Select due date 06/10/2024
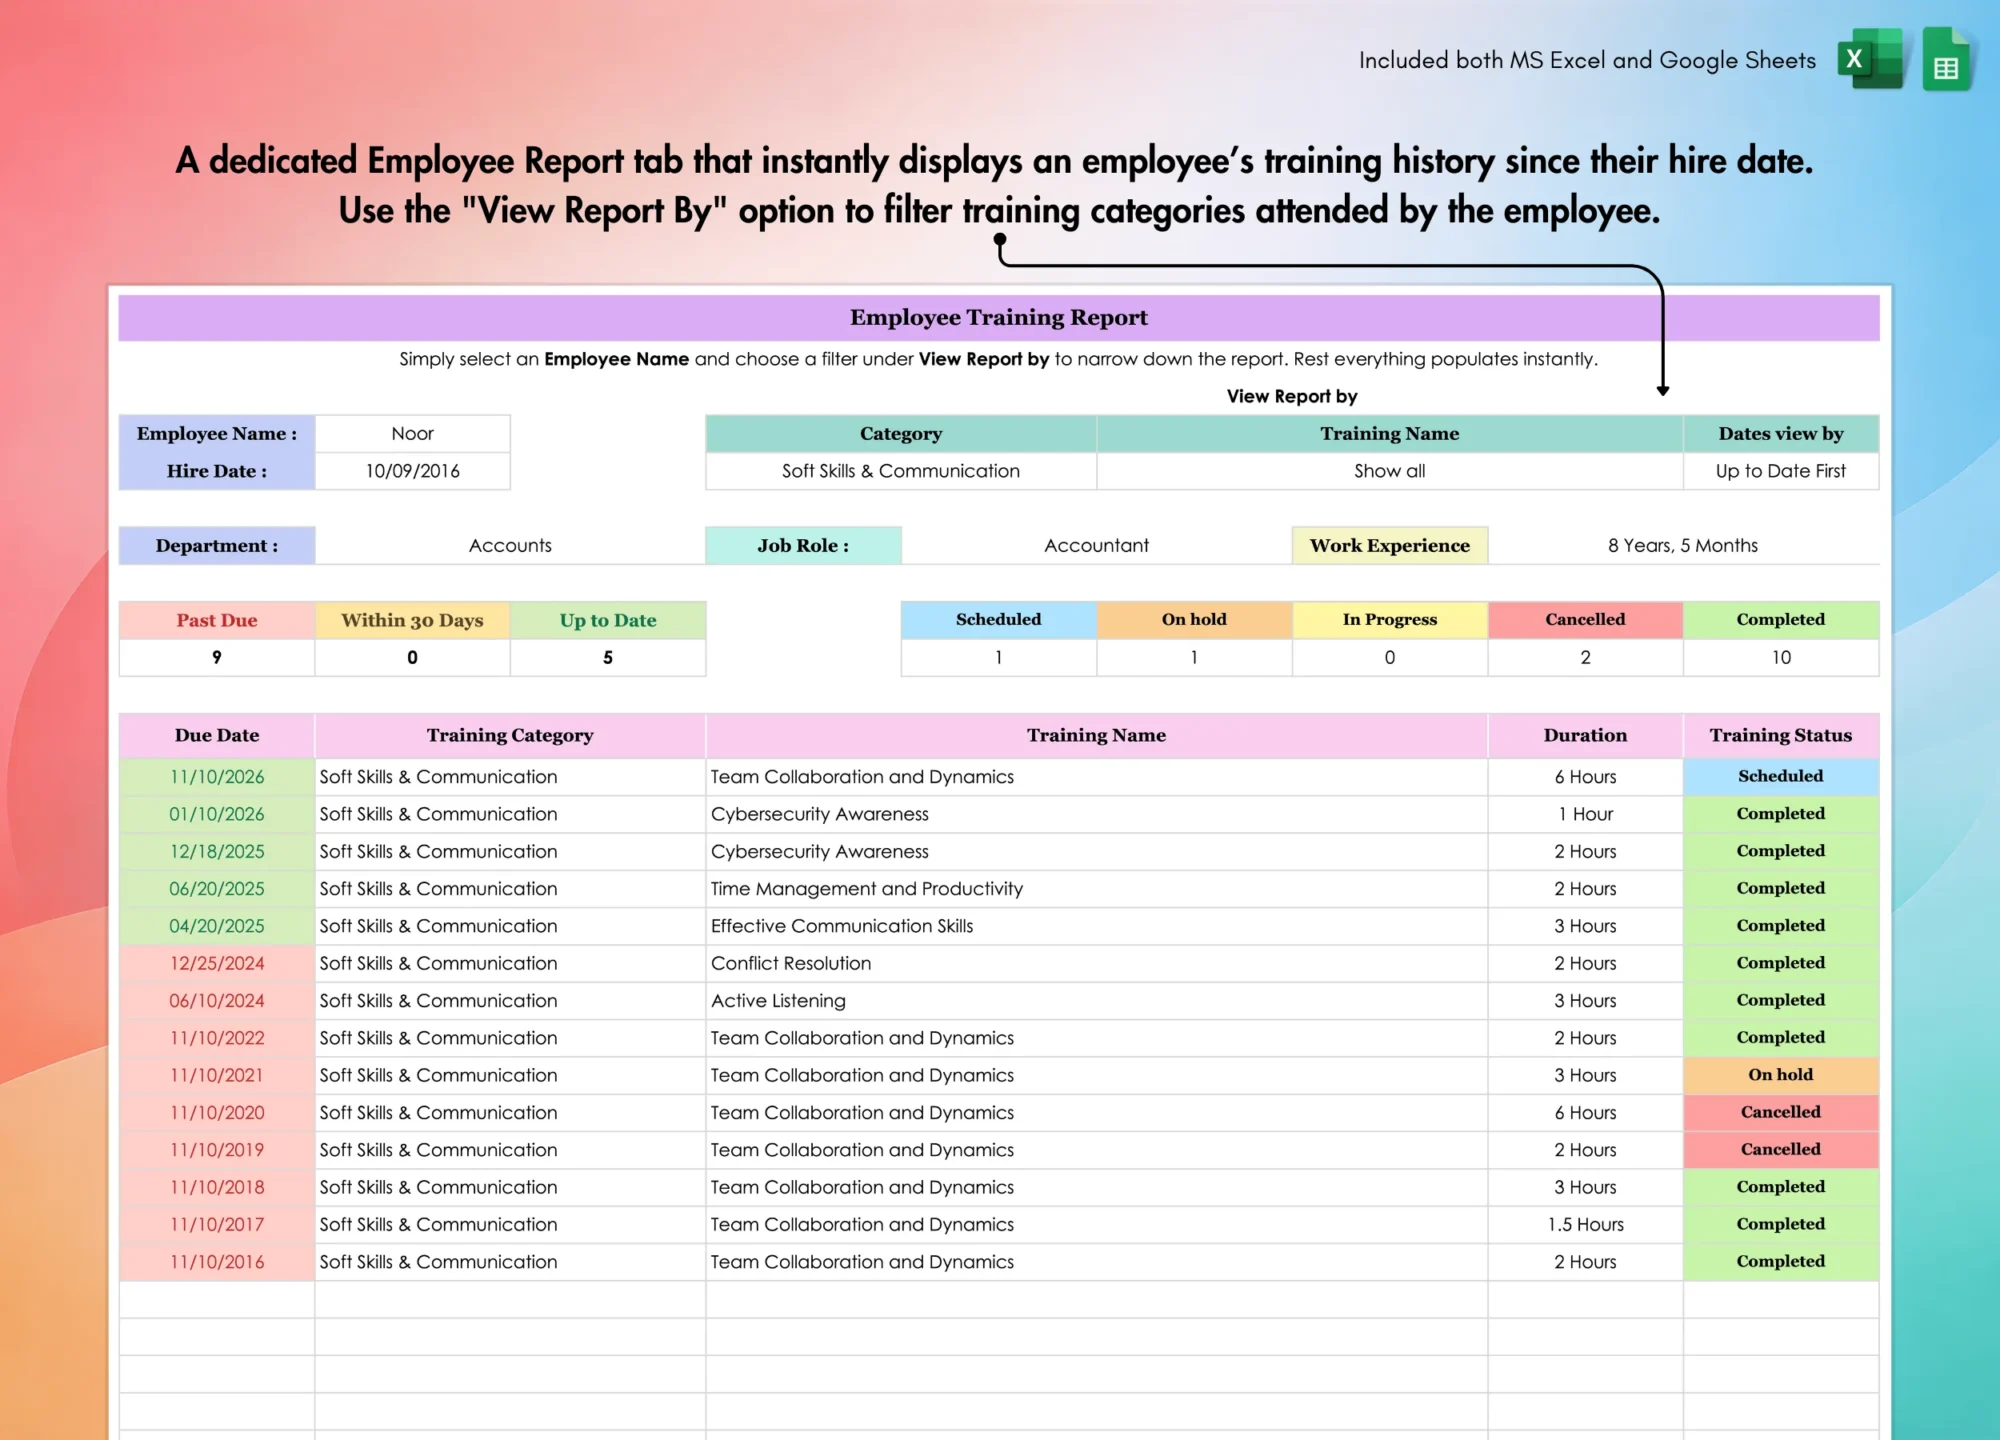Viewport: 2000px width, 1440px height. 217,1001
